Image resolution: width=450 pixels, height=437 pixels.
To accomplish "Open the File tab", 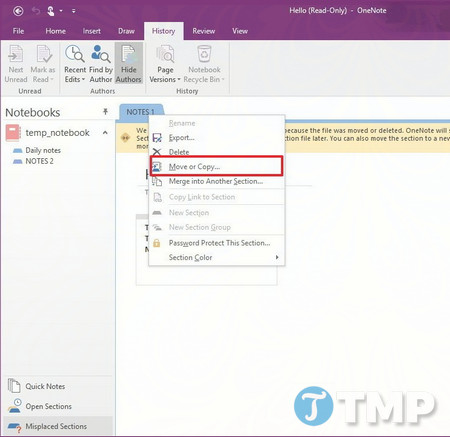I will (x=18, y=31).
